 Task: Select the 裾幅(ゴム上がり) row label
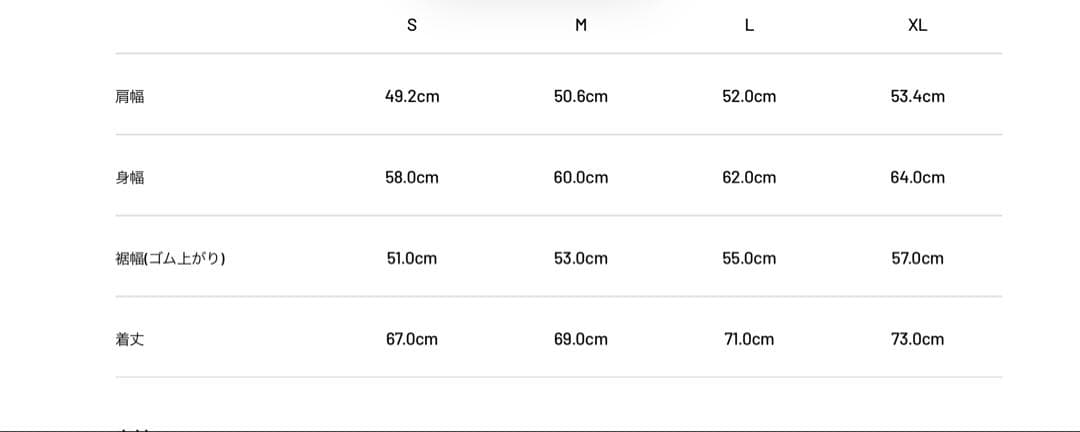click(170, 259)
